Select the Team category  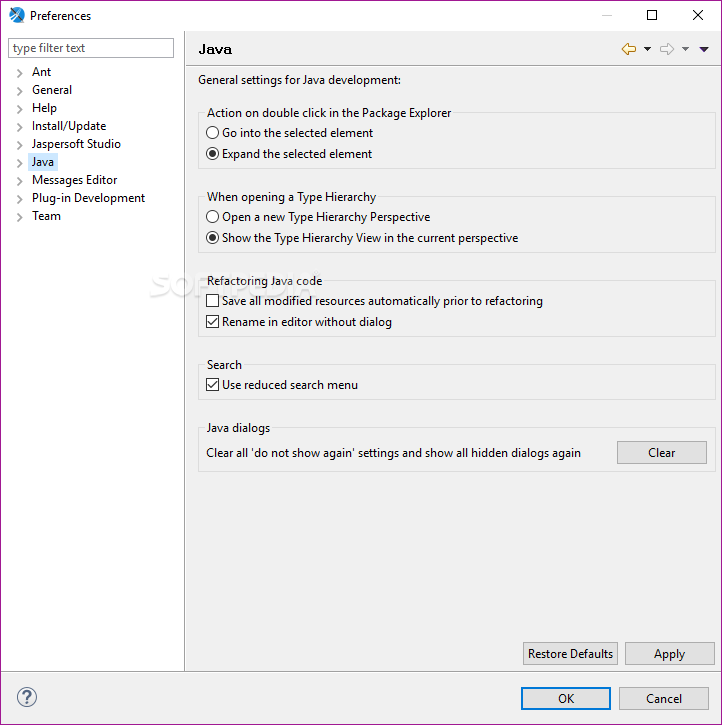(x=46, y=216)
